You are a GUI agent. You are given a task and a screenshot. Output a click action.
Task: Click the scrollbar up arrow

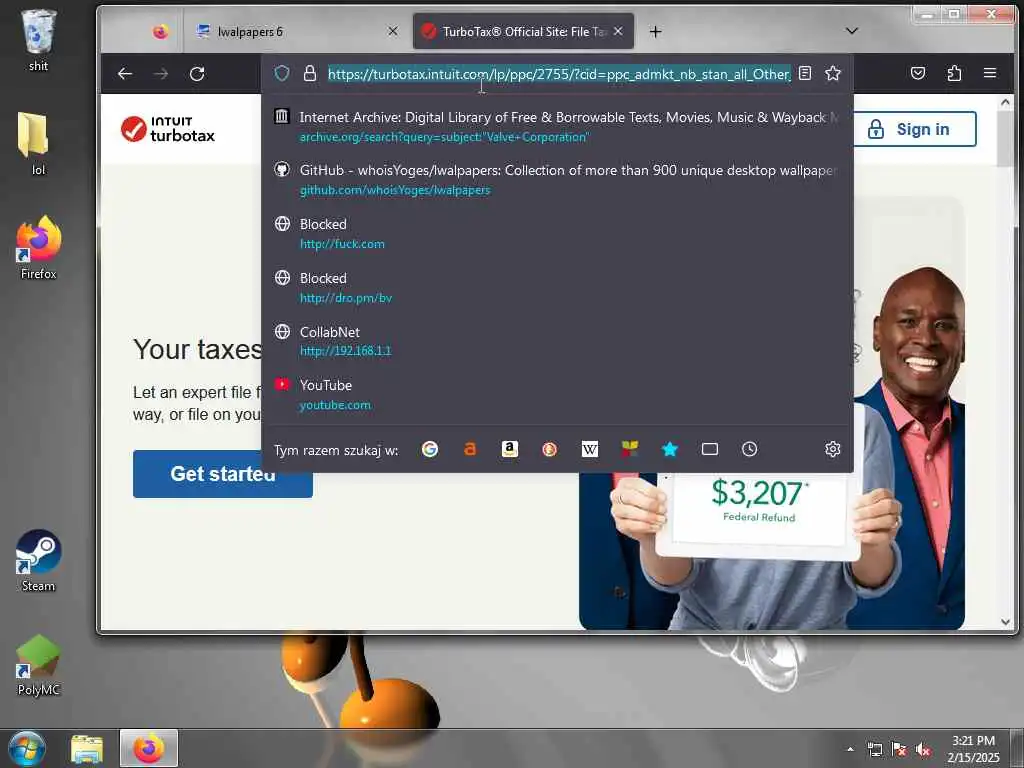1006,103
